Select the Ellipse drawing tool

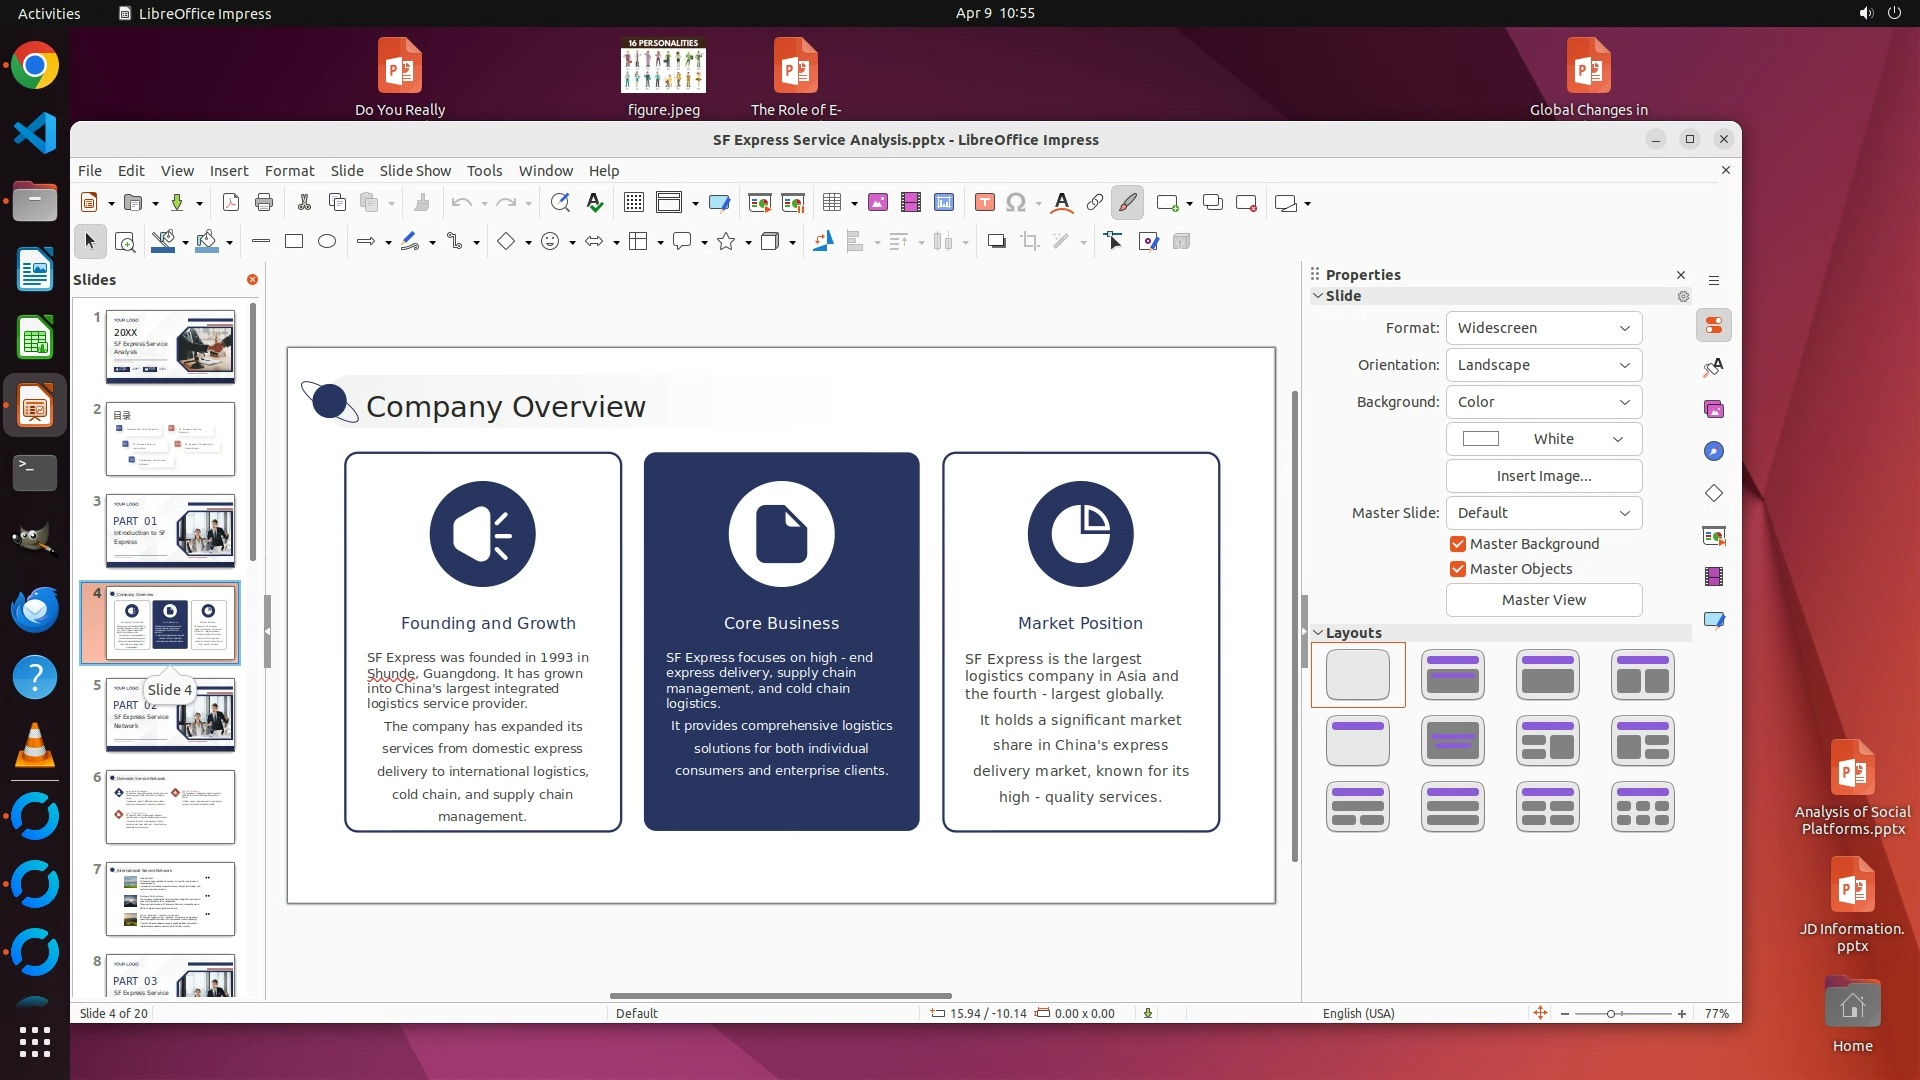327,241
